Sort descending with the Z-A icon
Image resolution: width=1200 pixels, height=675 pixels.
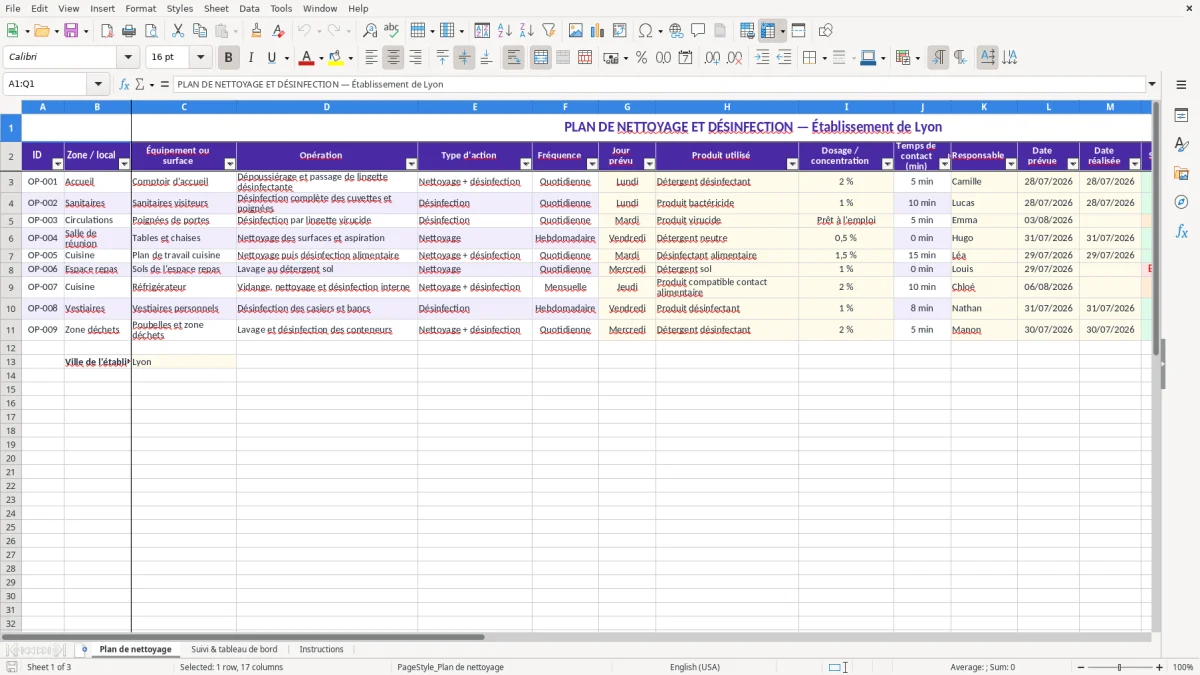coord(526,31)
